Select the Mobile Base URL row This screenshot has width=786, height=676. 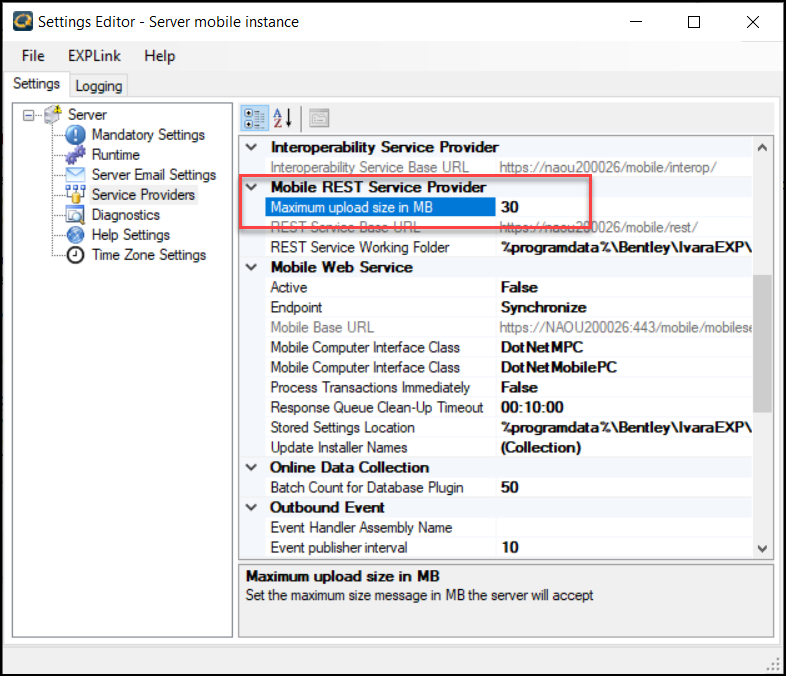(x=508, y=327)
